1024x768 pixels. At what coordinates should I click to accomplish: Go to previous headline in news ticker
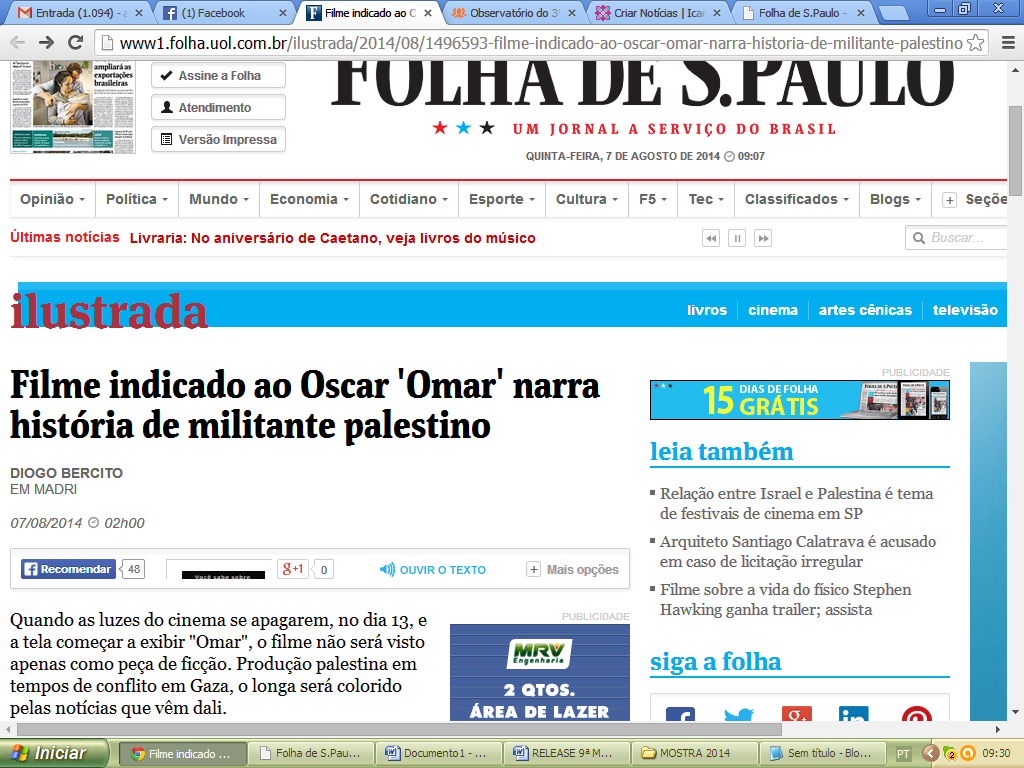(711, 238)
